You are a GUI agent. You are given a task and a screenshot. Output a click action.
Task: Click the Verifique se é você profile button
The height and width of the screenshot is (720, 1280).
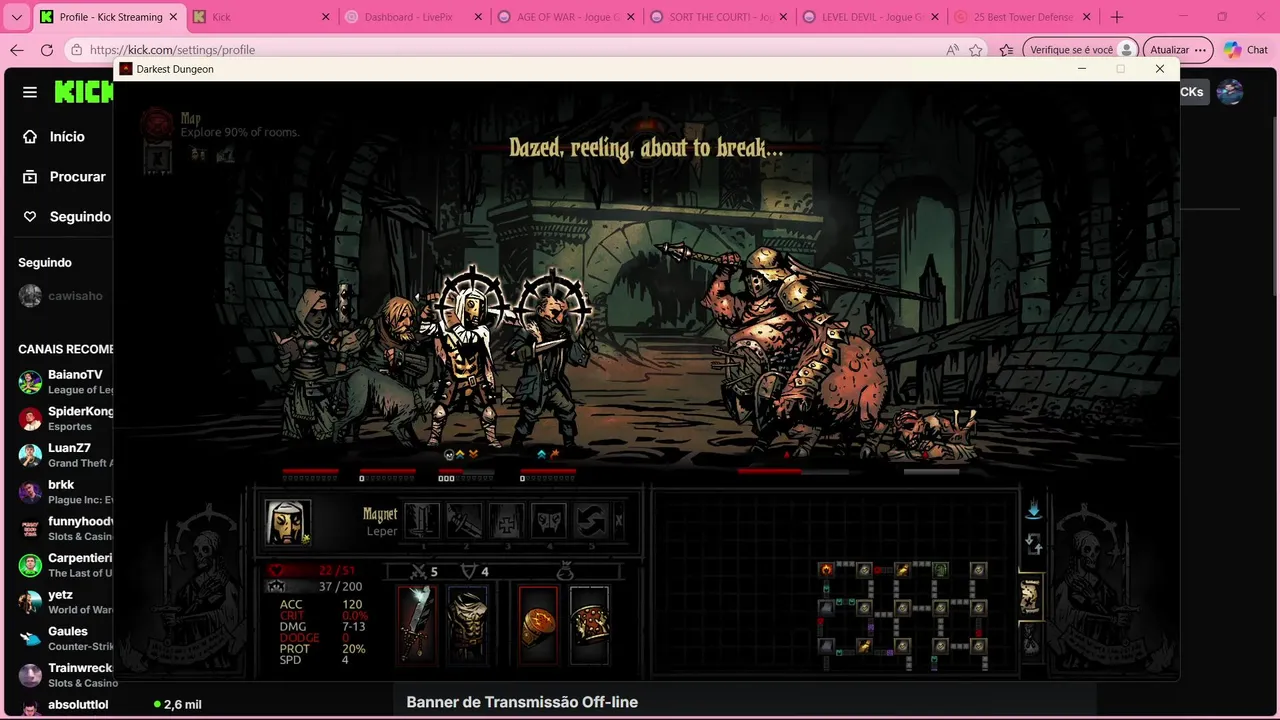point(1081,50)
